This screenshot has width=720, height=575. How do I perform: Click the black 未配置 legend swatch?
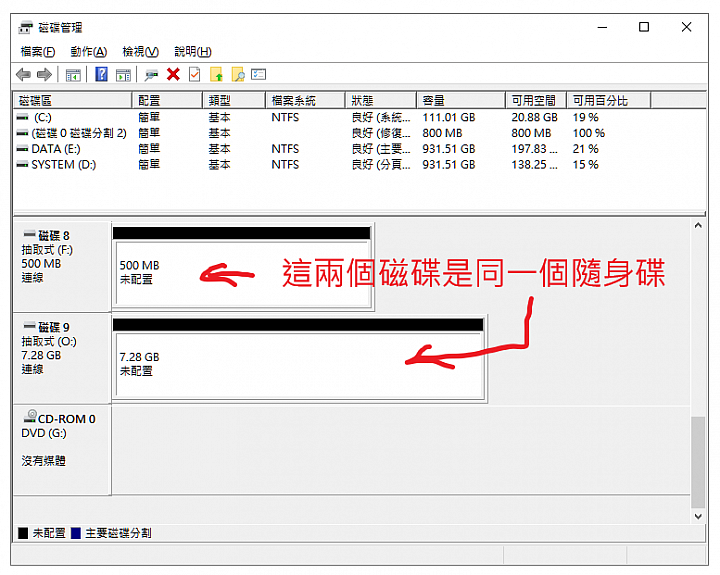tap(23, 533)
